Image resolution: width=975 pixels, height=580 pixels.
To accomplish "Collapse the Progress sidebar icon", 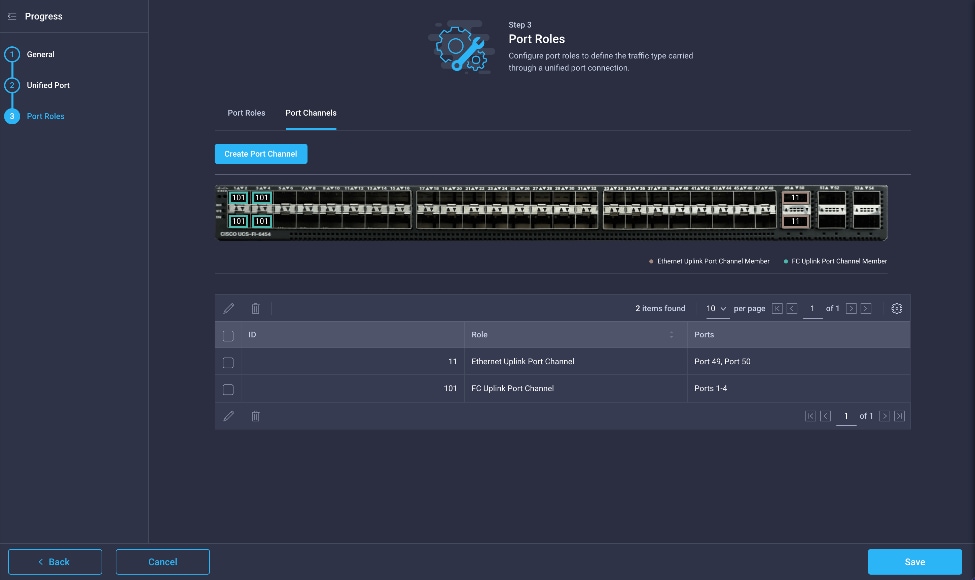I will [x=12, y=17].
